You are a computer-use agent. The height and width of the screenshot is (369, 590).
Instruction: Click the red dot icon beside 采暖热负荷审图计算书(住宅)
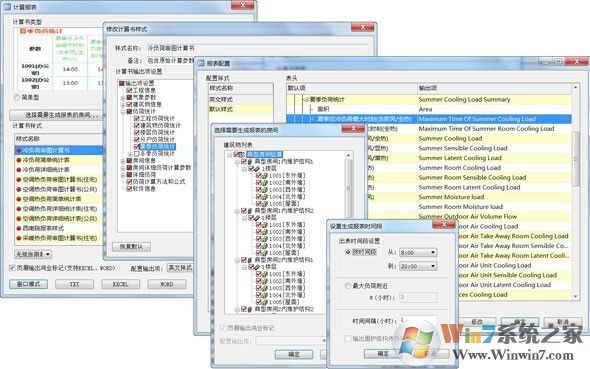coord(18,238)
